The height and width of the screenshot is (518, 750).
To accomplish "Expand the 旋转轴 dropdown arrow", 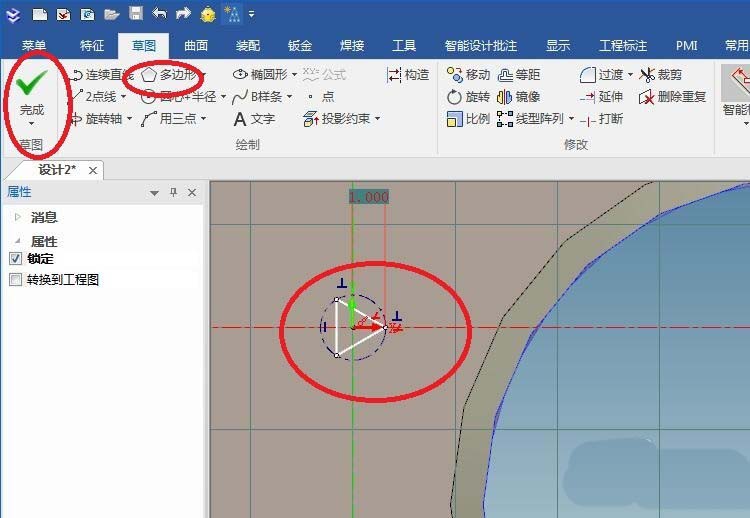I will click(x=130, y=119).
